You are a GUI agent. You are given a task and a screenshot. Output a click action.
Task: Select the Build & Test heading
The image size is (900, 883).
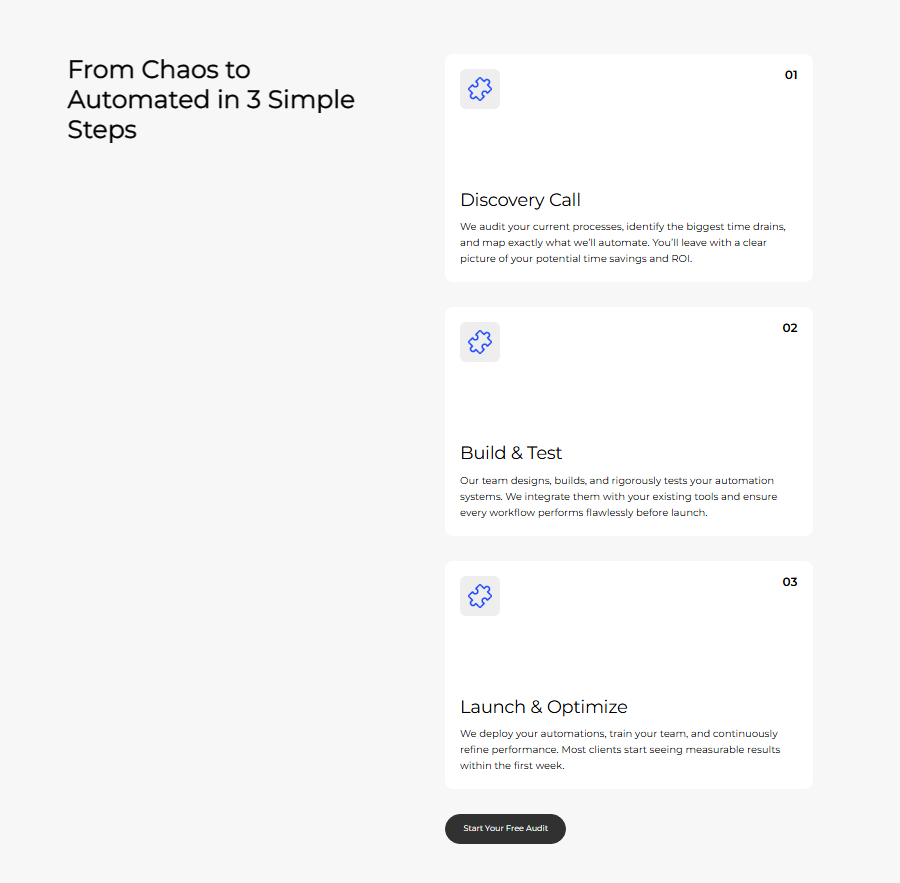click(511, 453)
